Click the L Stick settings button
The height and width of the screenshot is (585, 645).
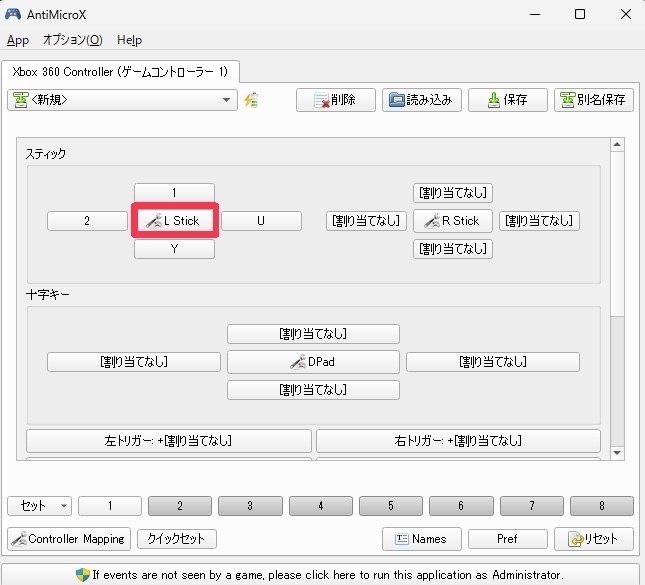pyautogui.click(x=174, y=221)
